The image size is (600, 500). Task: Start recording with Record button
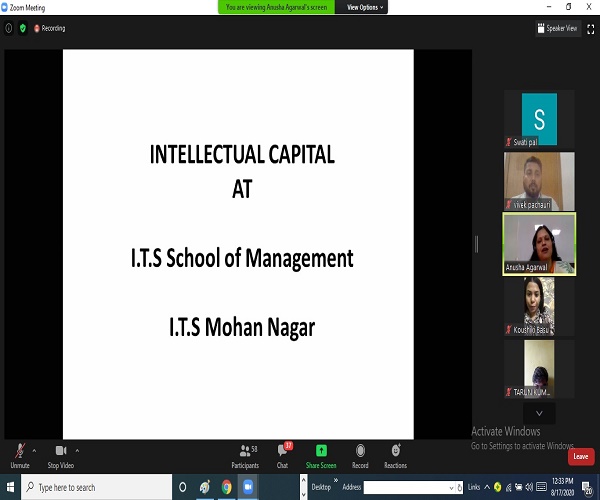pyautogui.click(x=360, y=456)
